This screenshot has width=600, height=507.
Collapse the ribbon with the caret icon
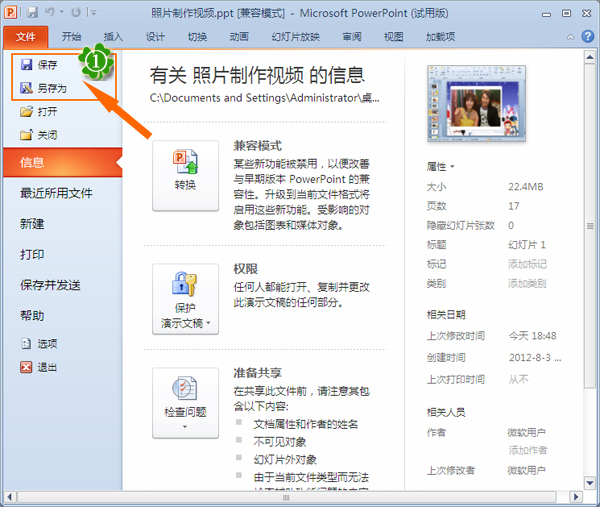570,37
